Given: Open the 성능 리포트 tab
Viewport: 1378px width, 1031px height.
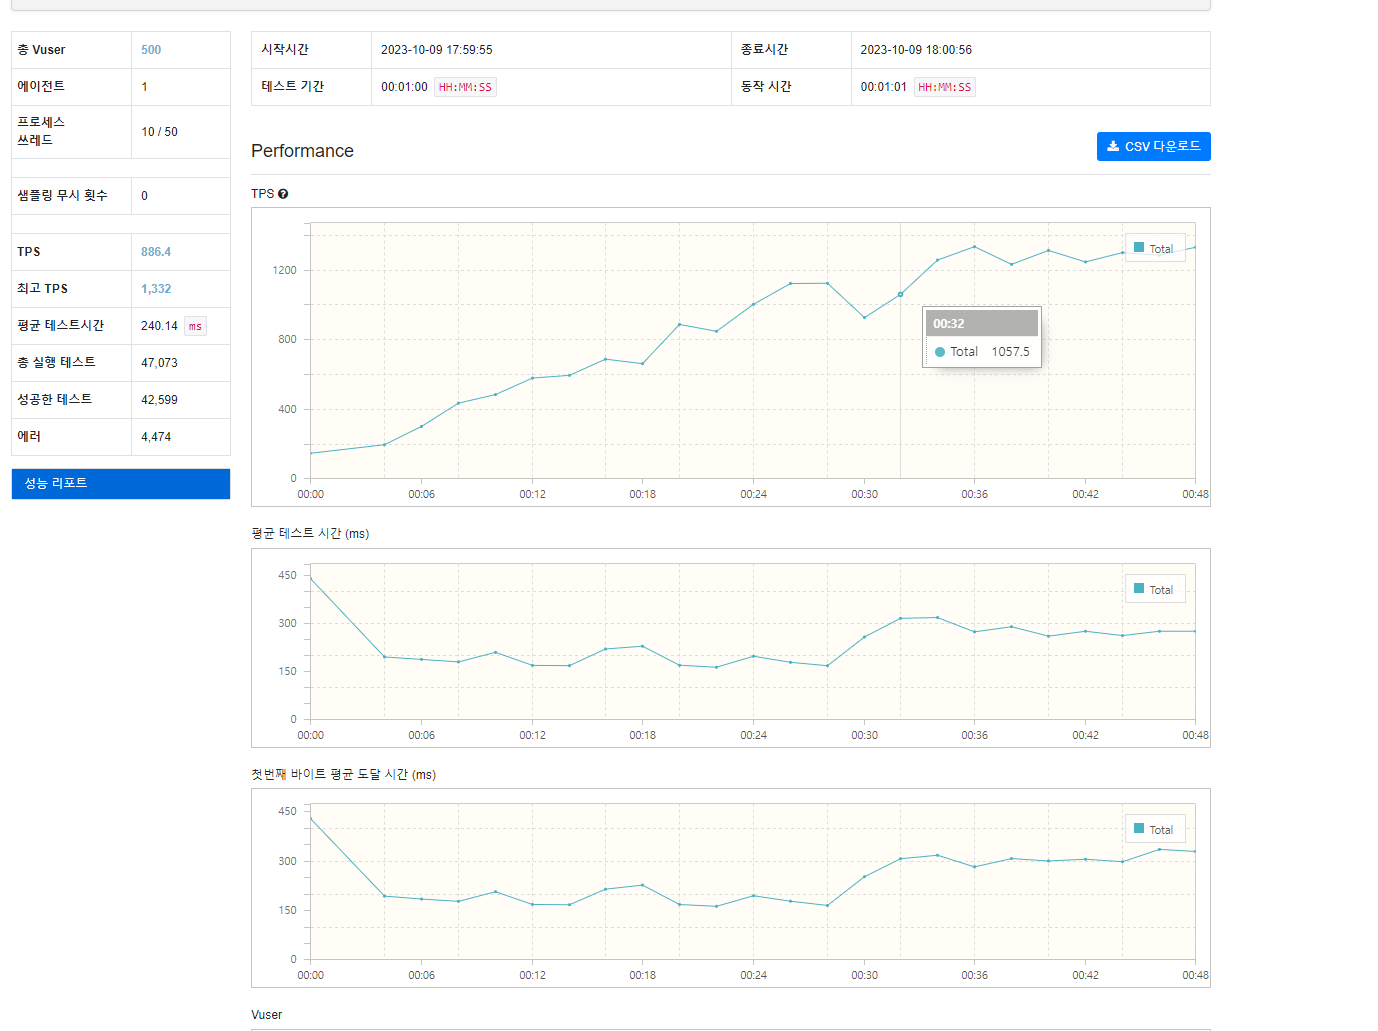Looking at the screenshot, I should (121, 483).
